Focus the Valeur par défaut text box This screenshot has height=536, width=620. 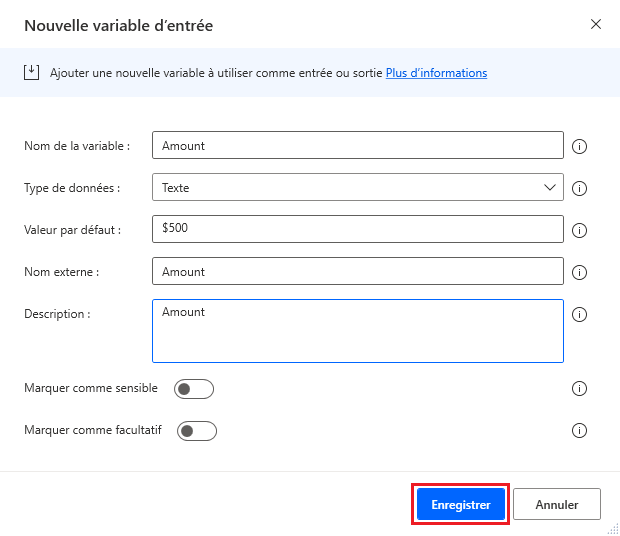(357, 229)
